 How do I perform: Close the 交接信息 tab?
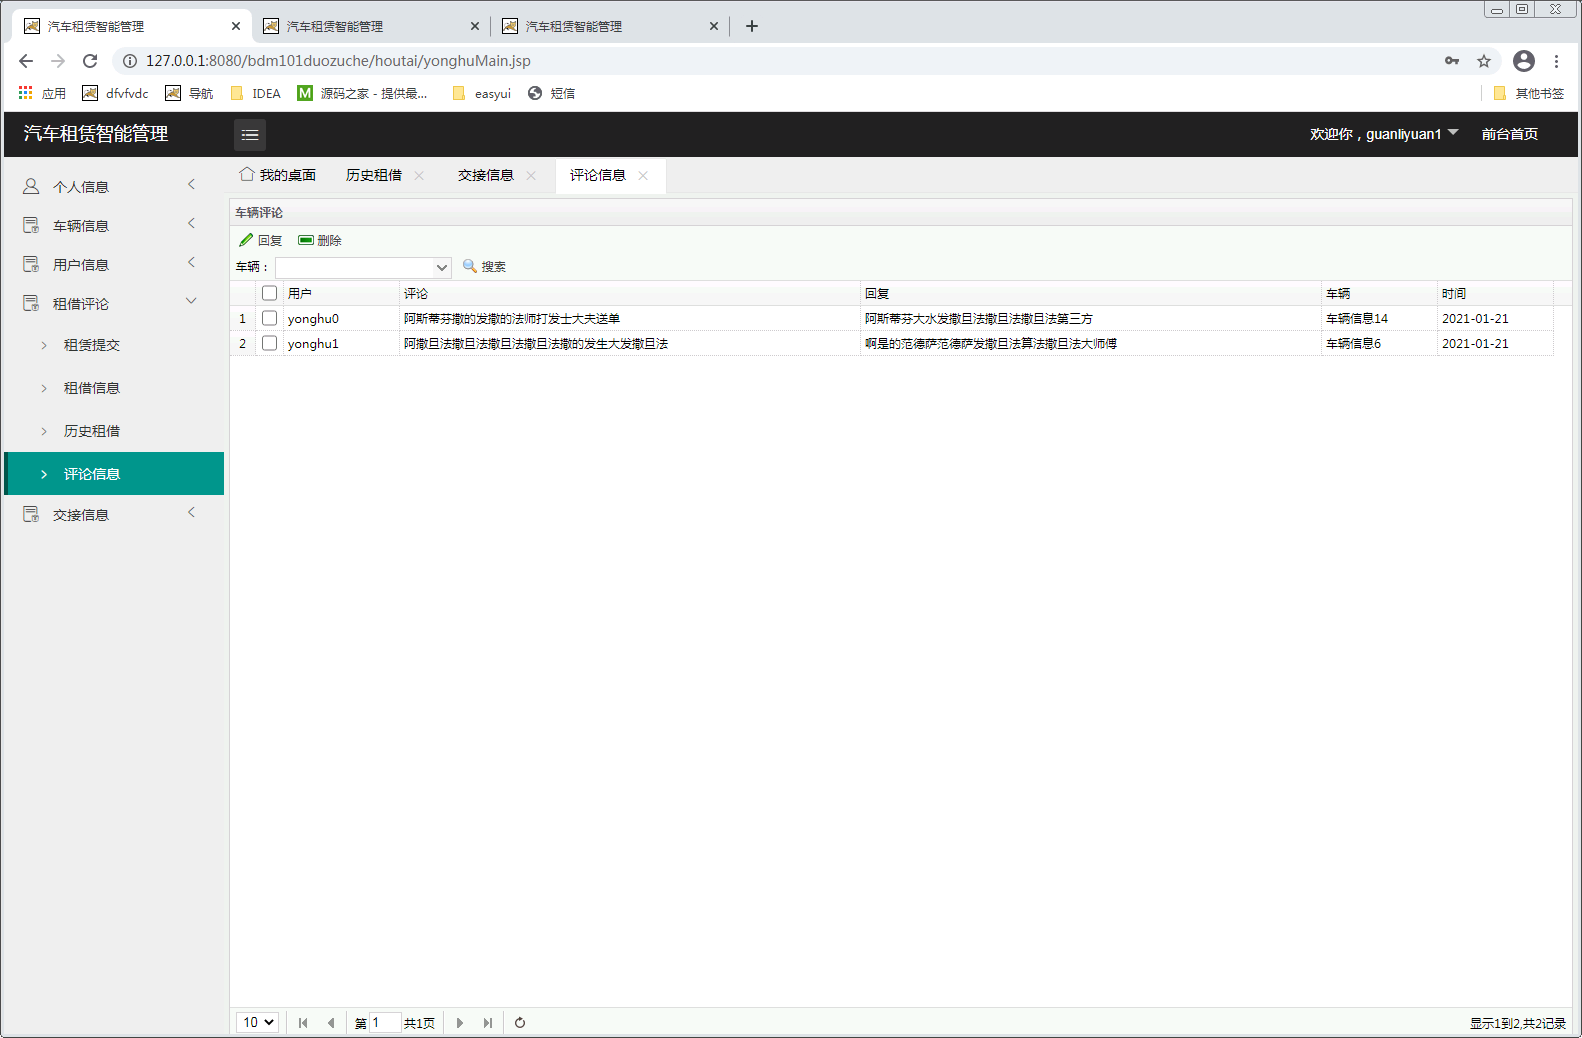pyautogui.click(x=531, y=175)
